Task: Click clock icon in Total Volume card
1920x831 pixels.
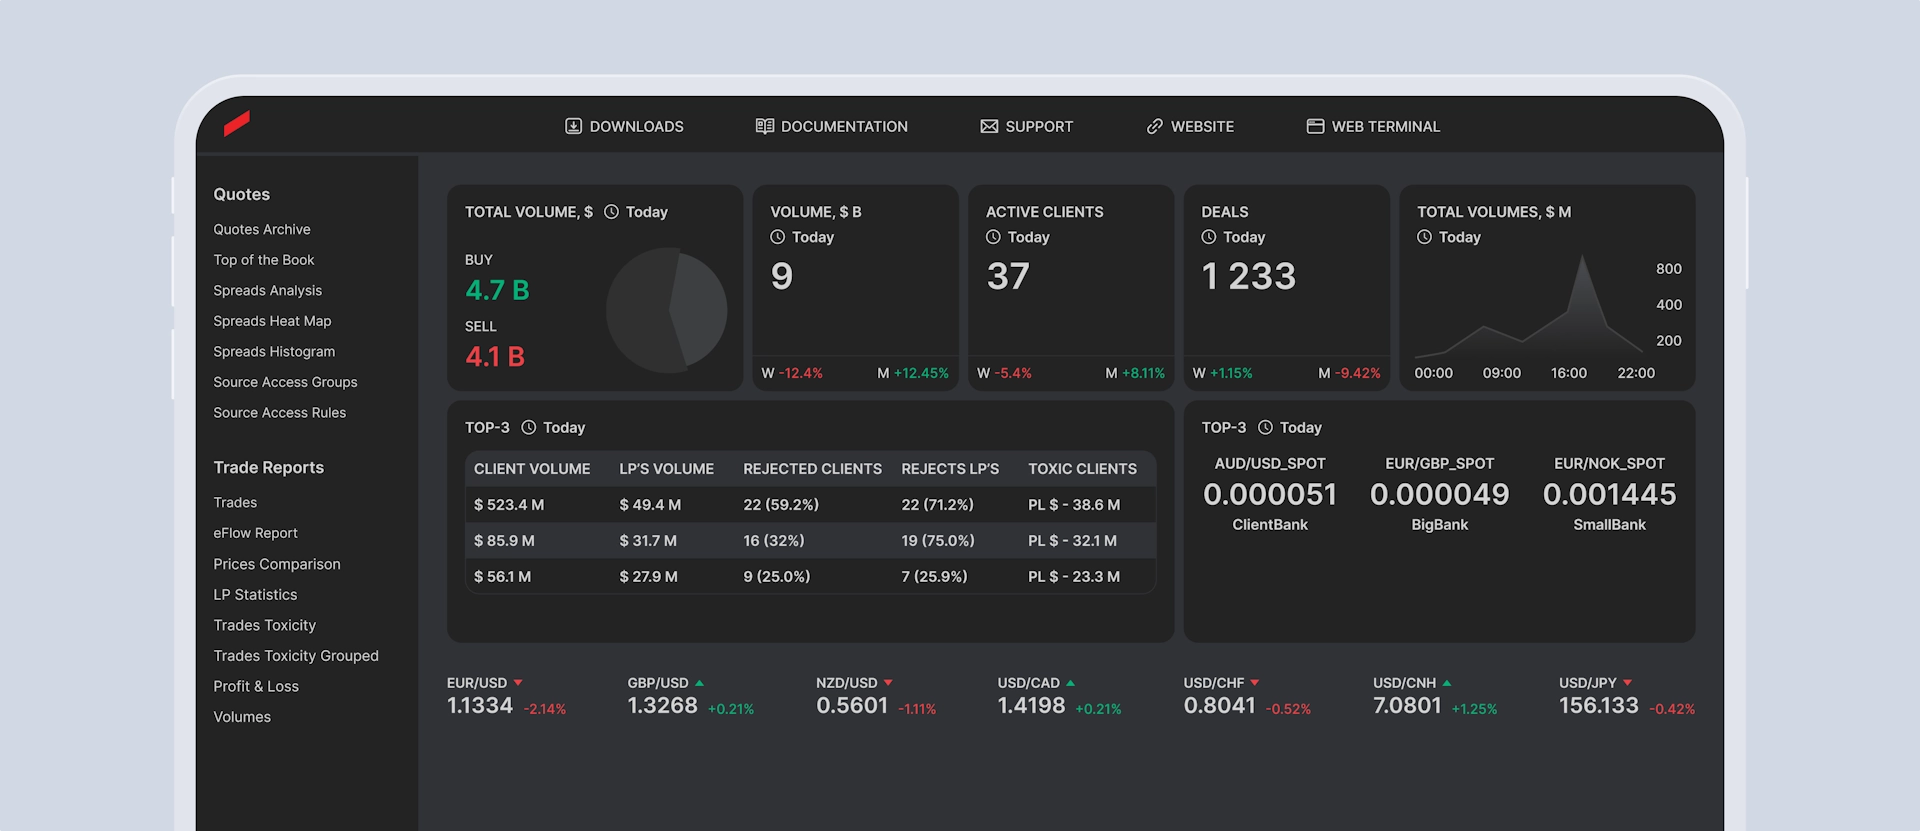Action: tap(611, 212)
